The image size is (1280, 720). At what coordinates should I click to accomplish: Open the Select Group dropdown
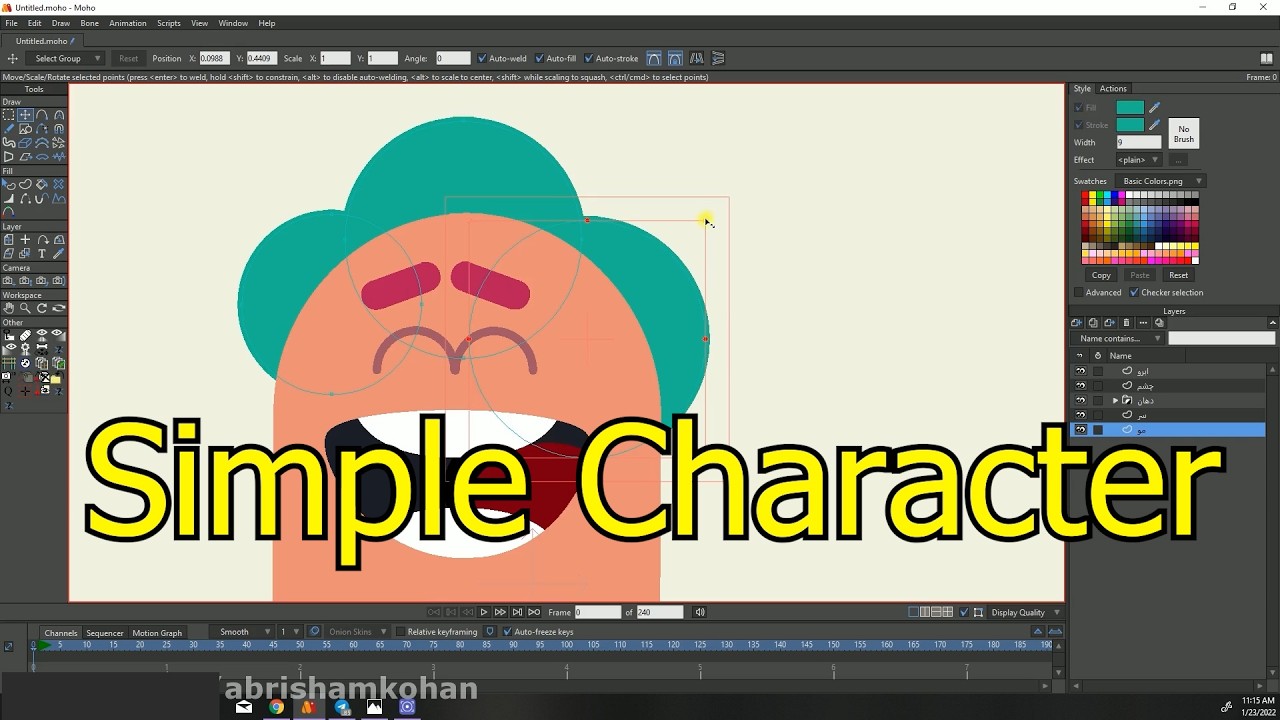66,58
